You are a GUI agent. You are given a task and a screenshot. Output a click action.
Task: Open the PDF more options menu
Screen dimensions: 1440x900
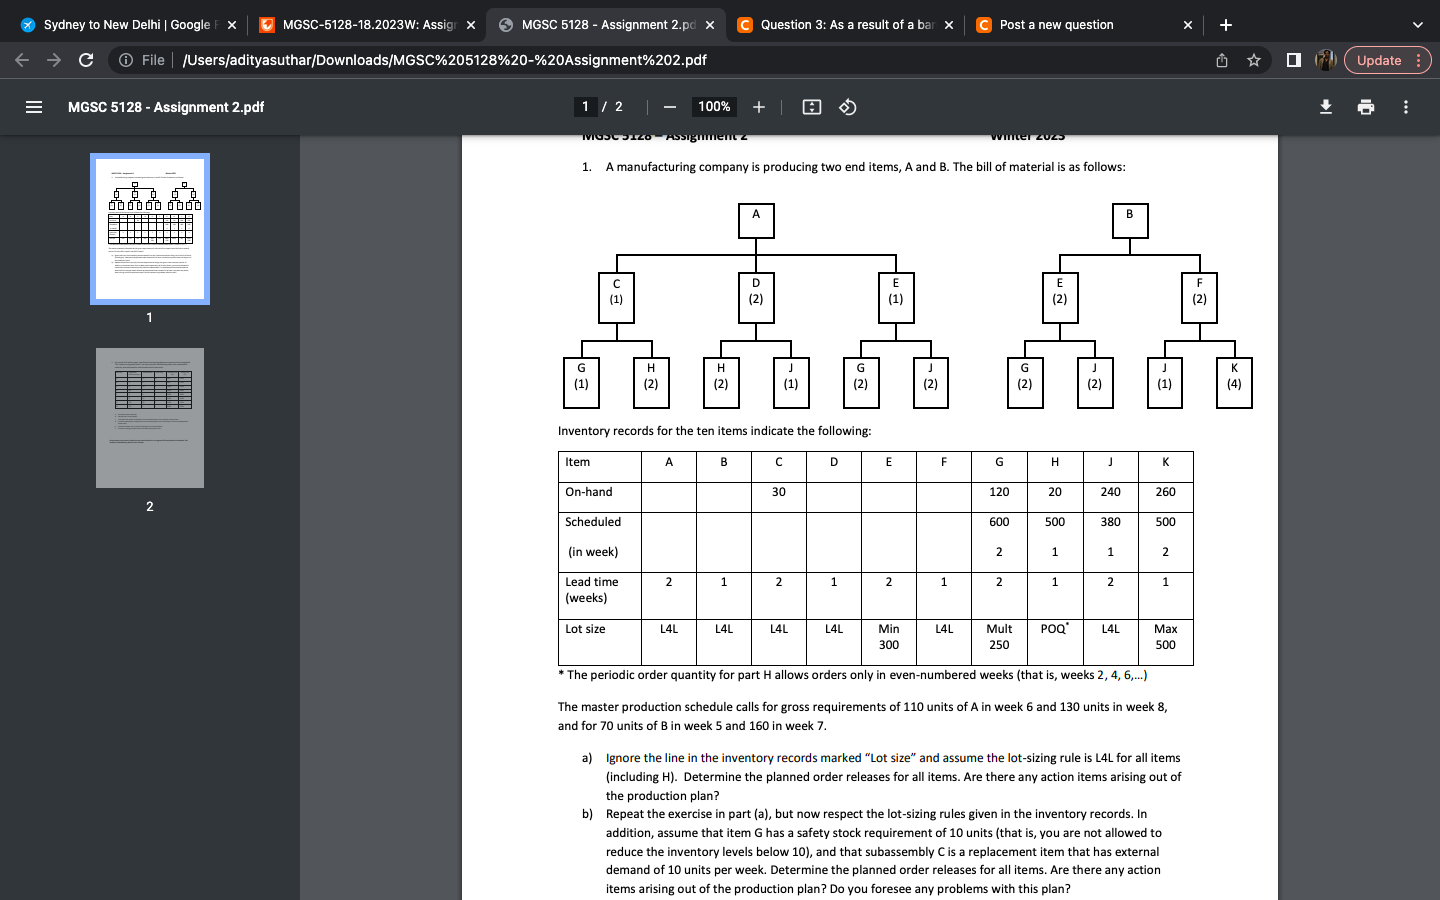[x=1405, y=107]
